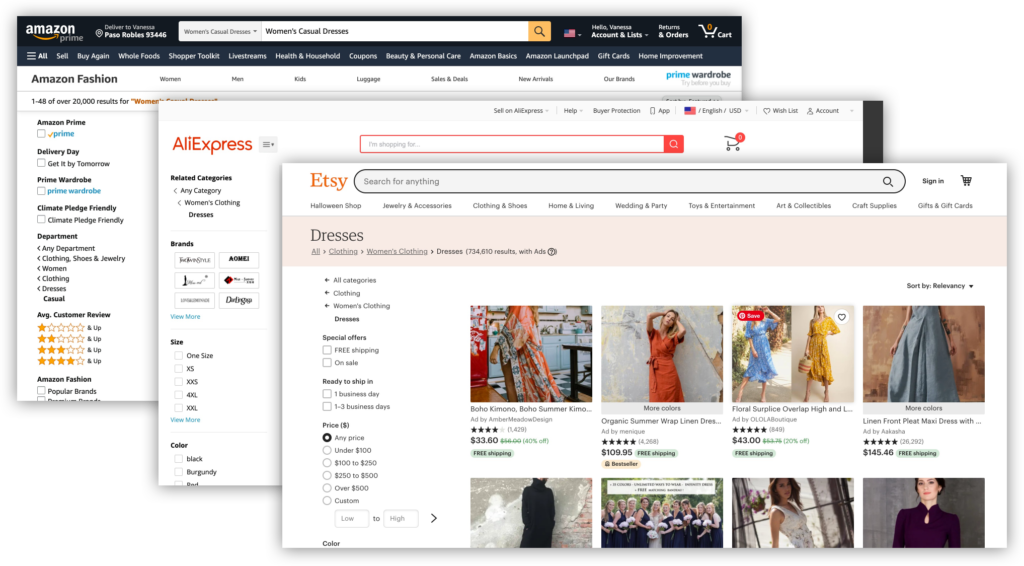Click the Amazon search magnifier button
This screenshot has width=1024, height=566.
[x=539, y=31]
